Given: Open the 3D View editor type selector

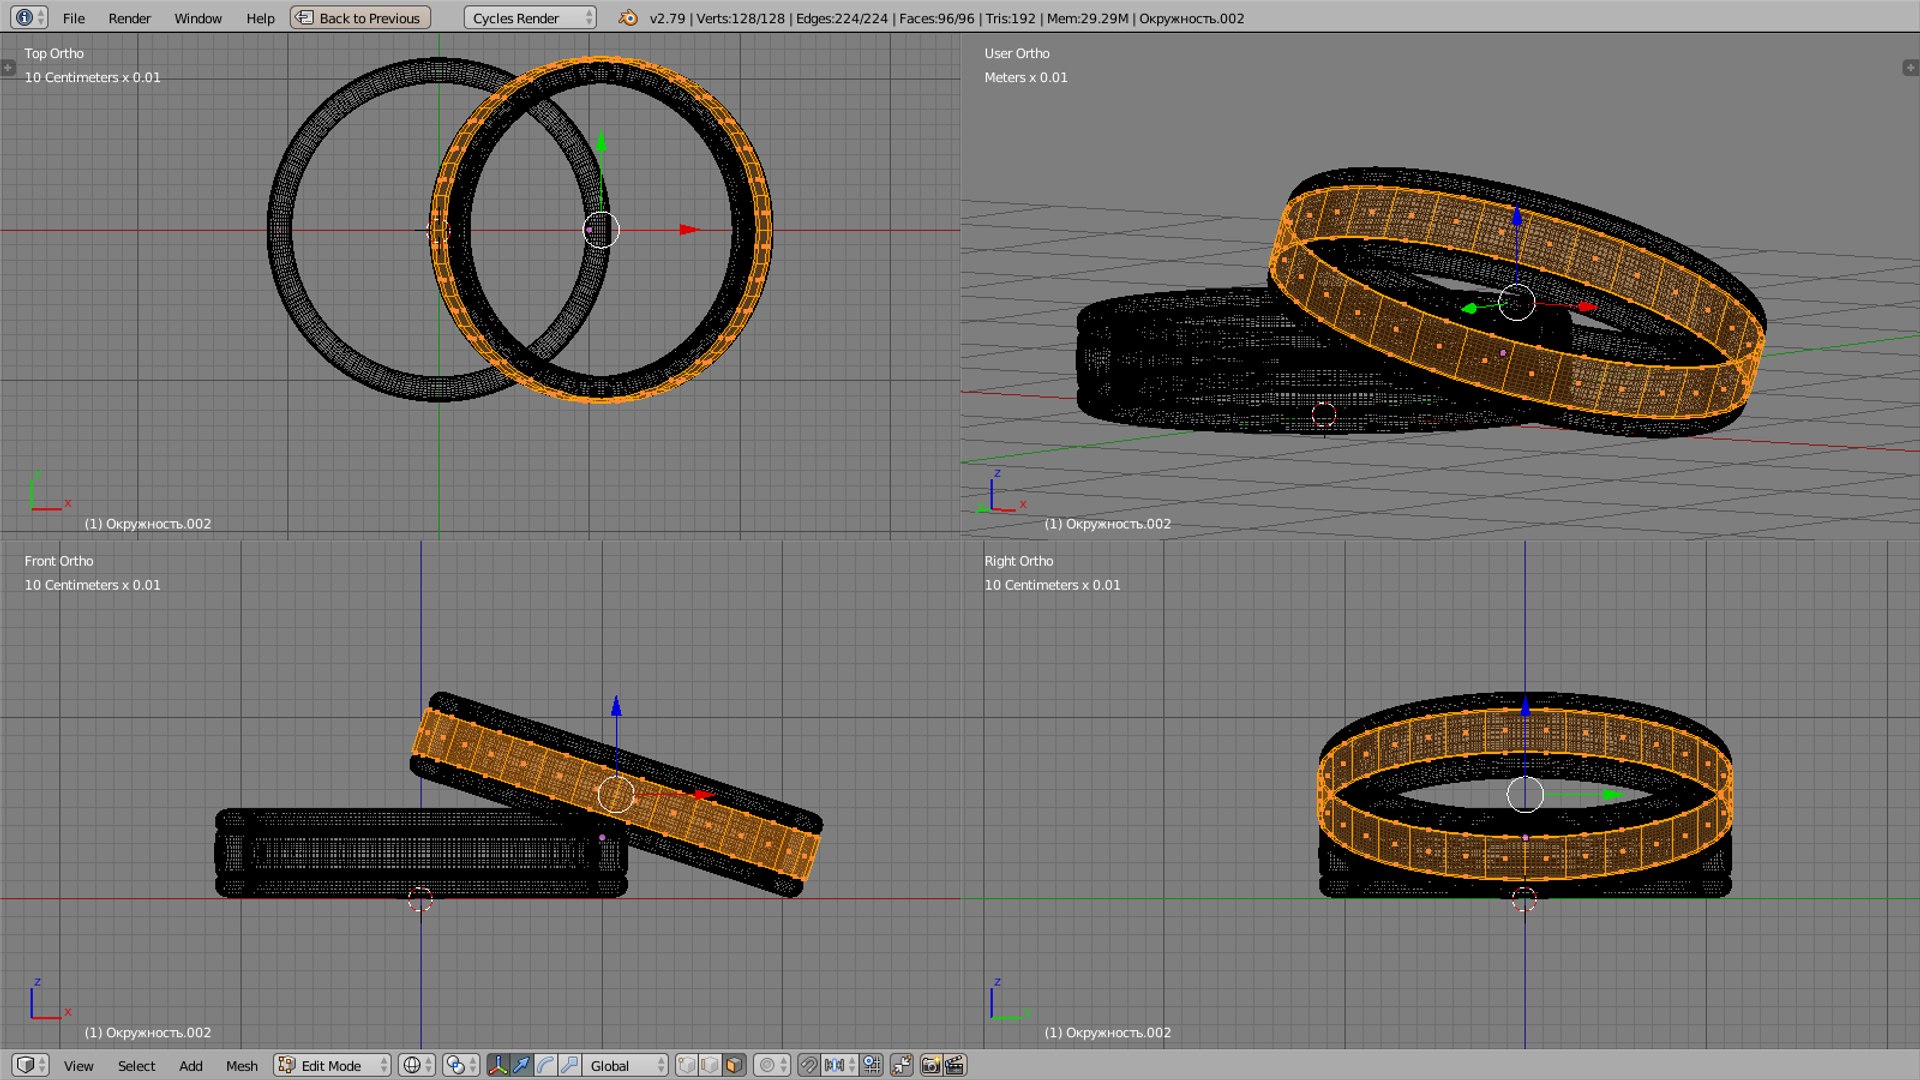Looking at the screenshot, I should (30, 1065).
